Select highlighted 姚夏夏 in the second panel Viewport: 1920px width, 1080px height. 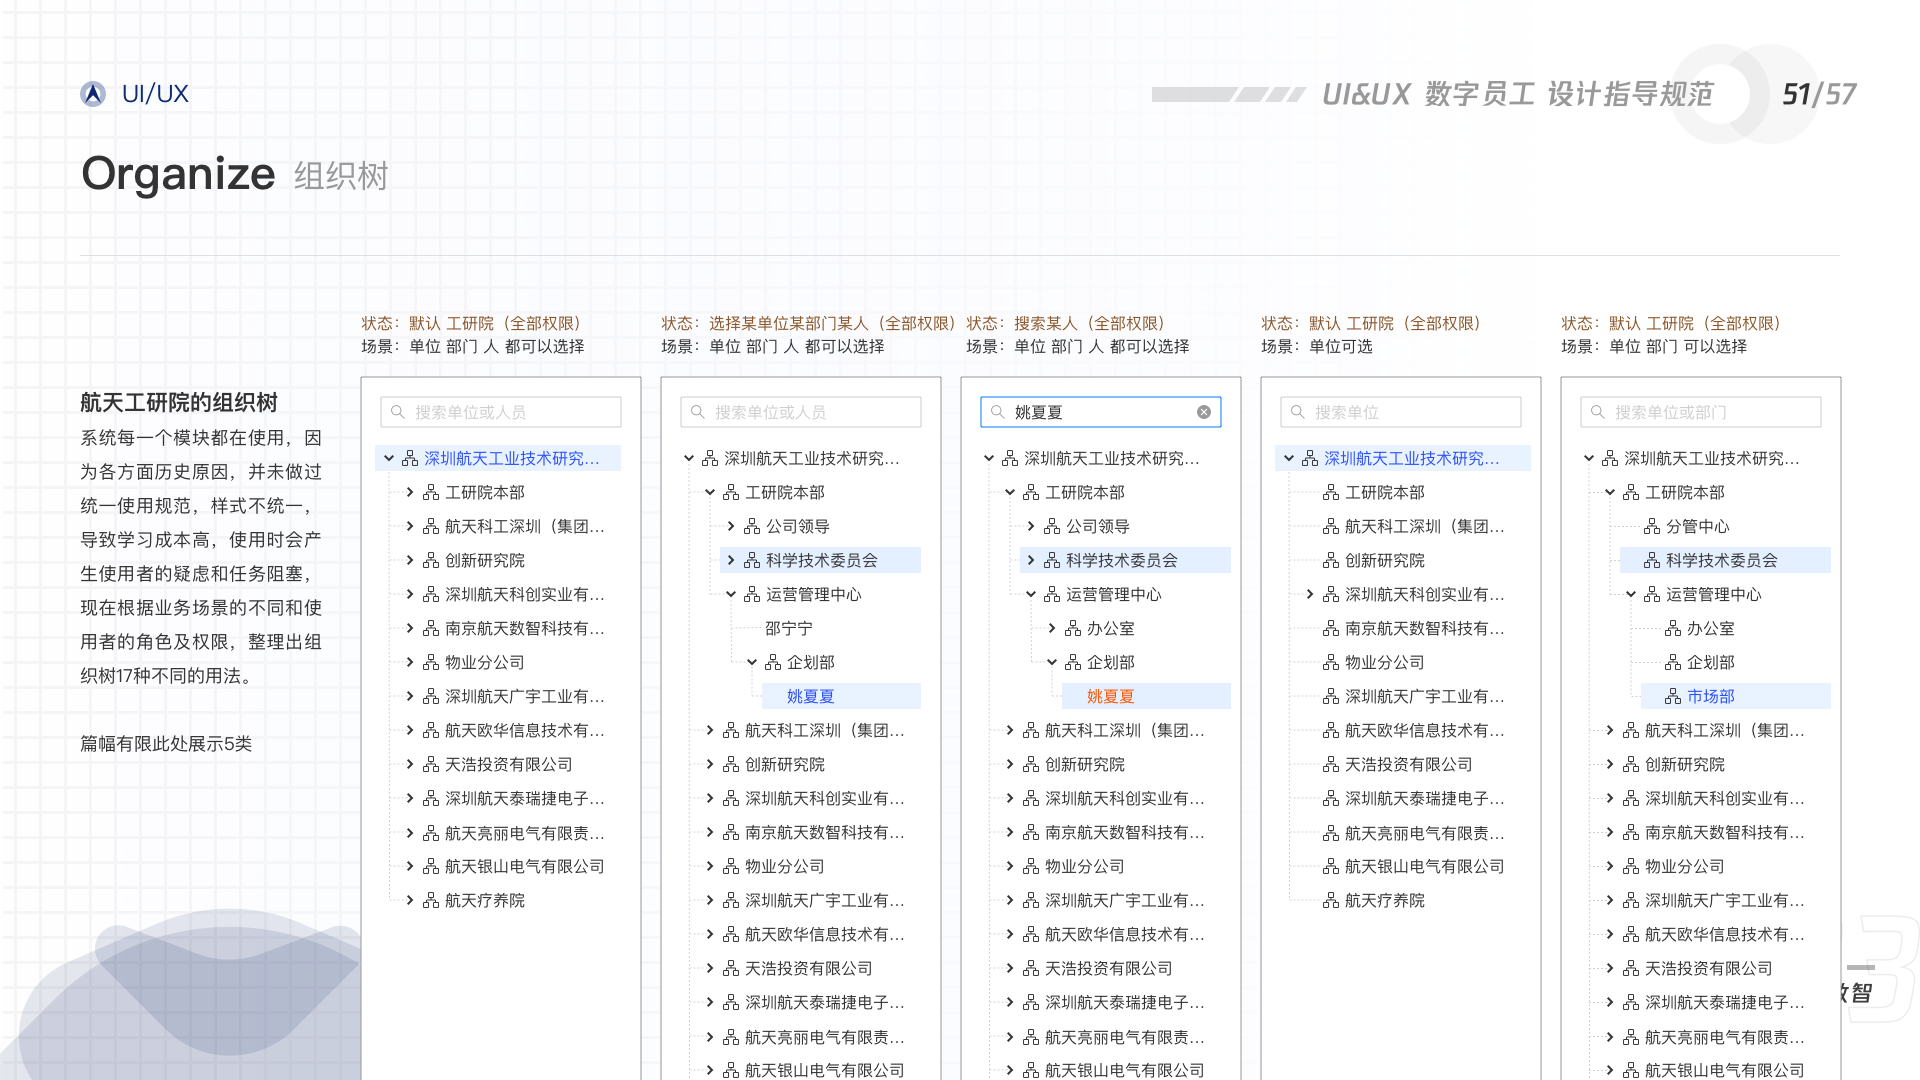[x=811, y=696]
